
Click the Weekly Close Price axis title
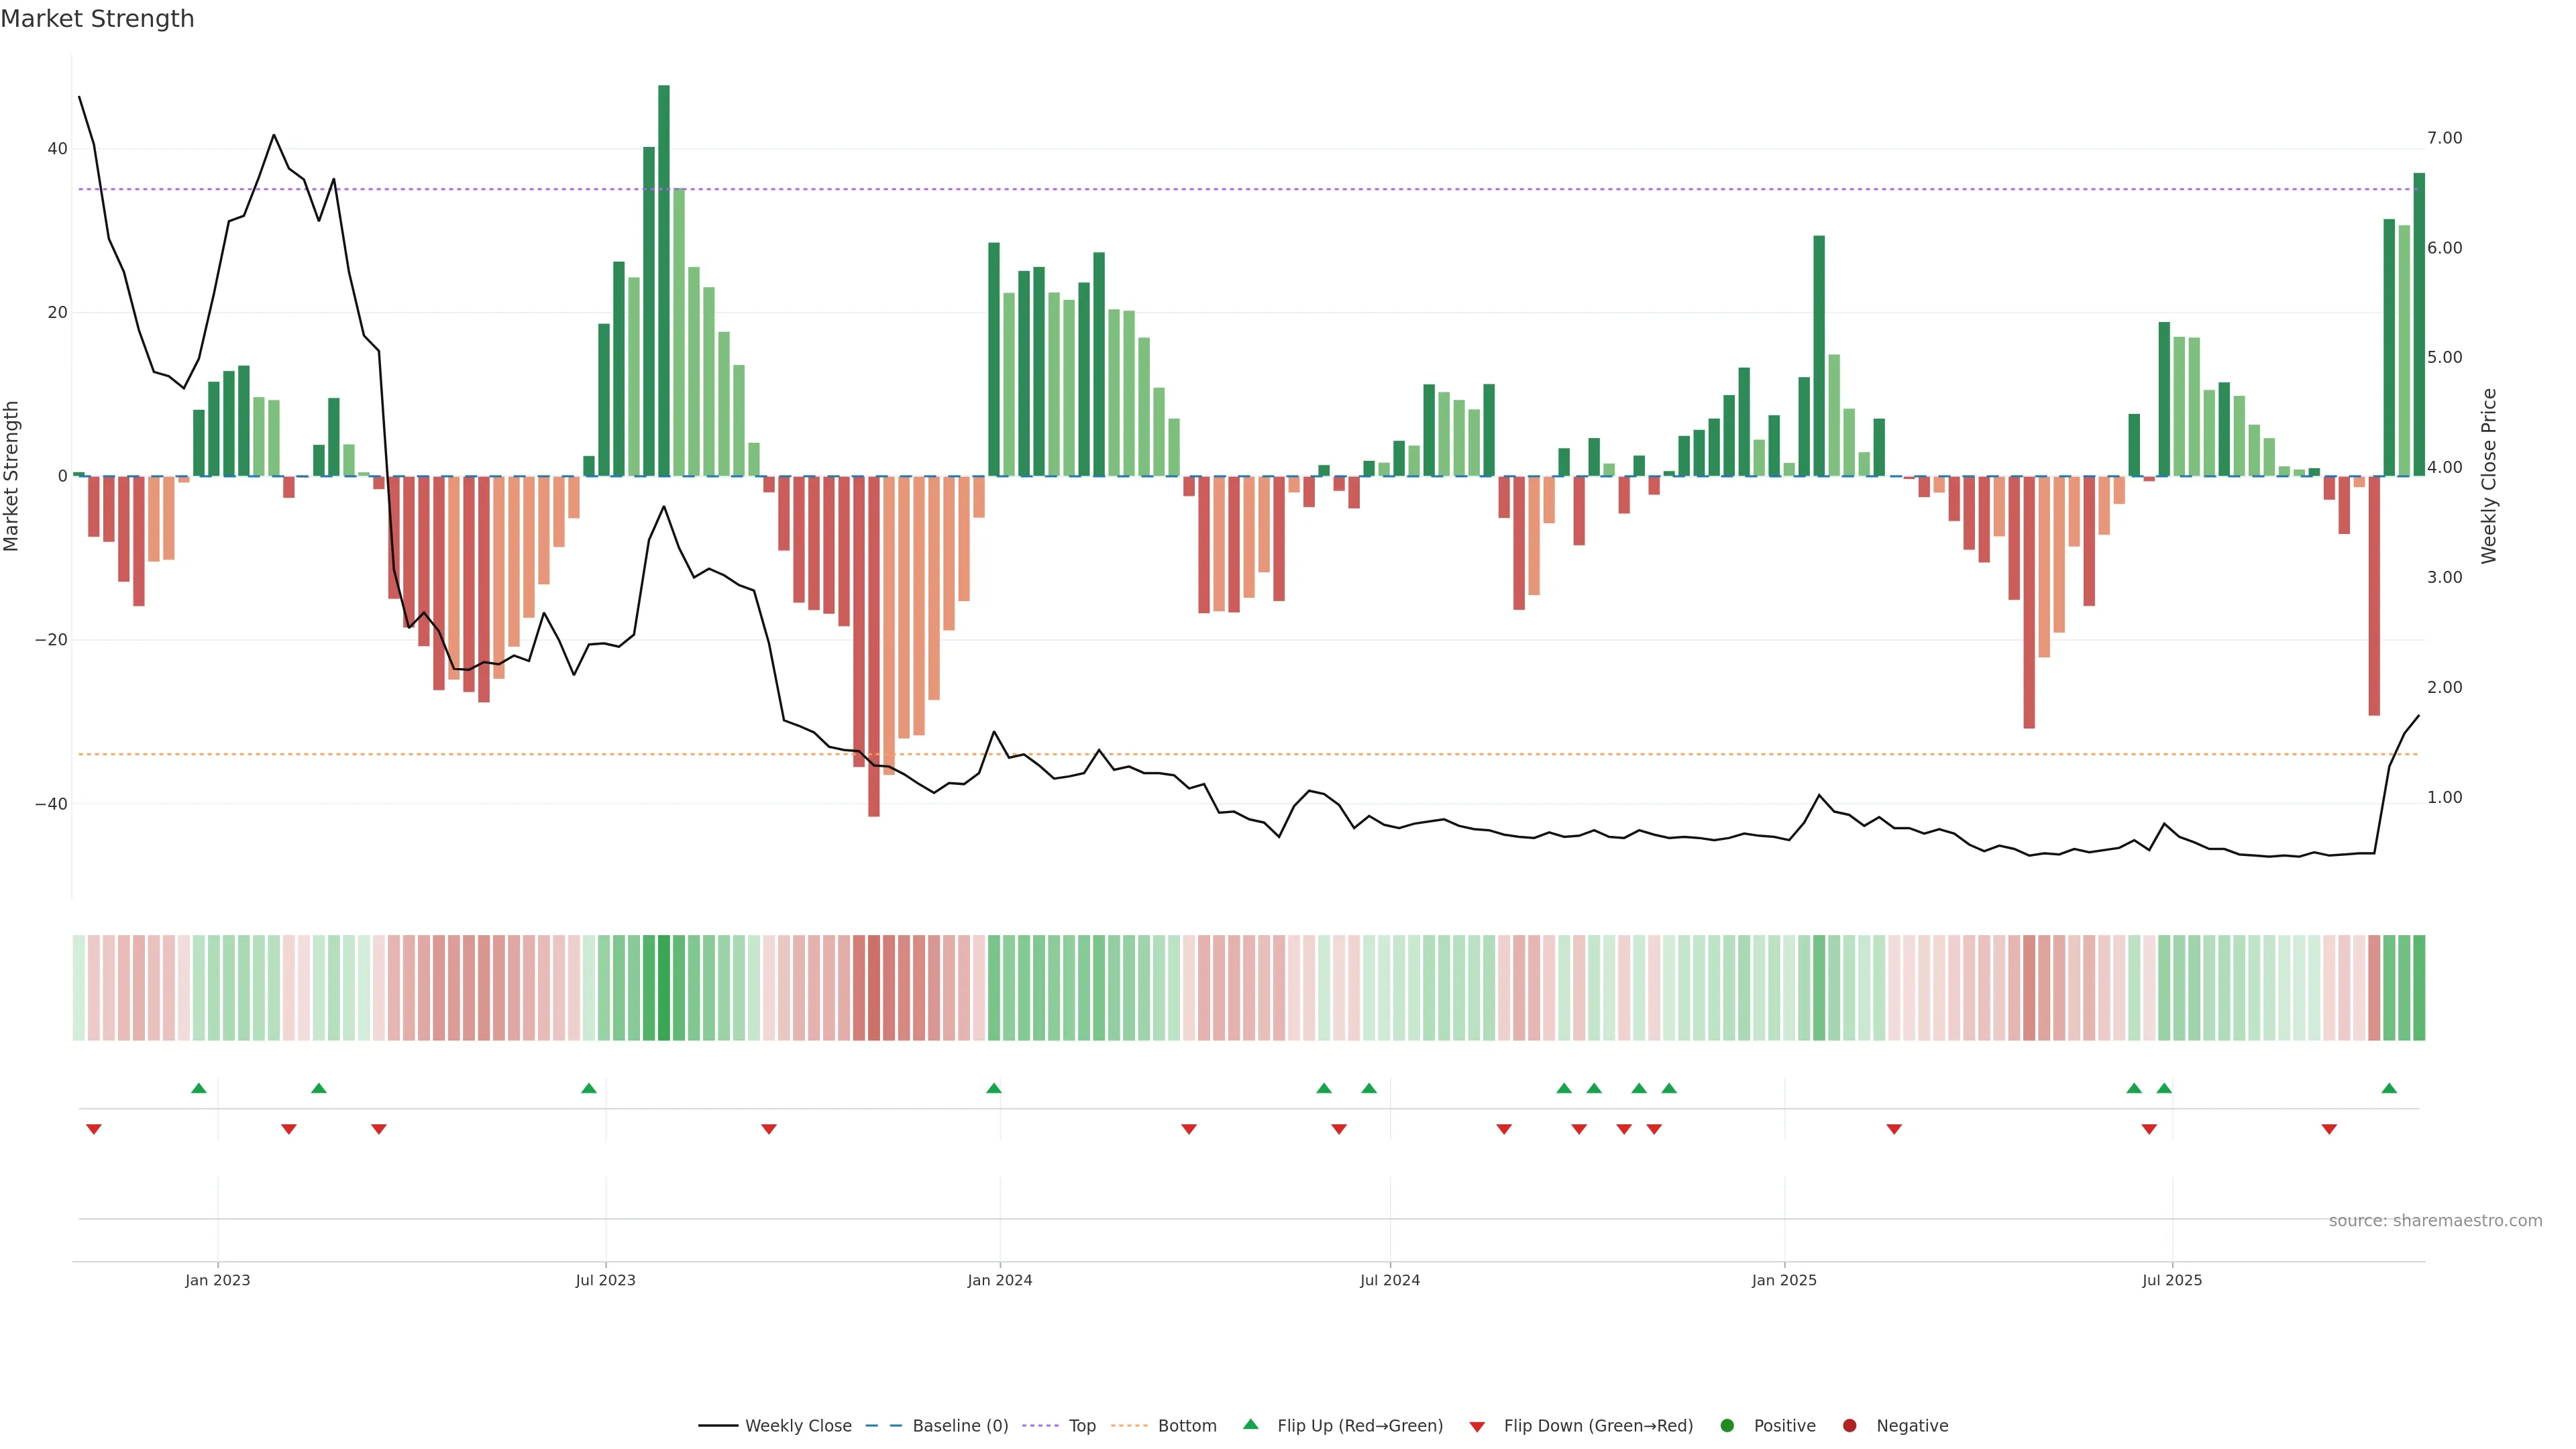pyautogui.click(x=2489, y=476)
